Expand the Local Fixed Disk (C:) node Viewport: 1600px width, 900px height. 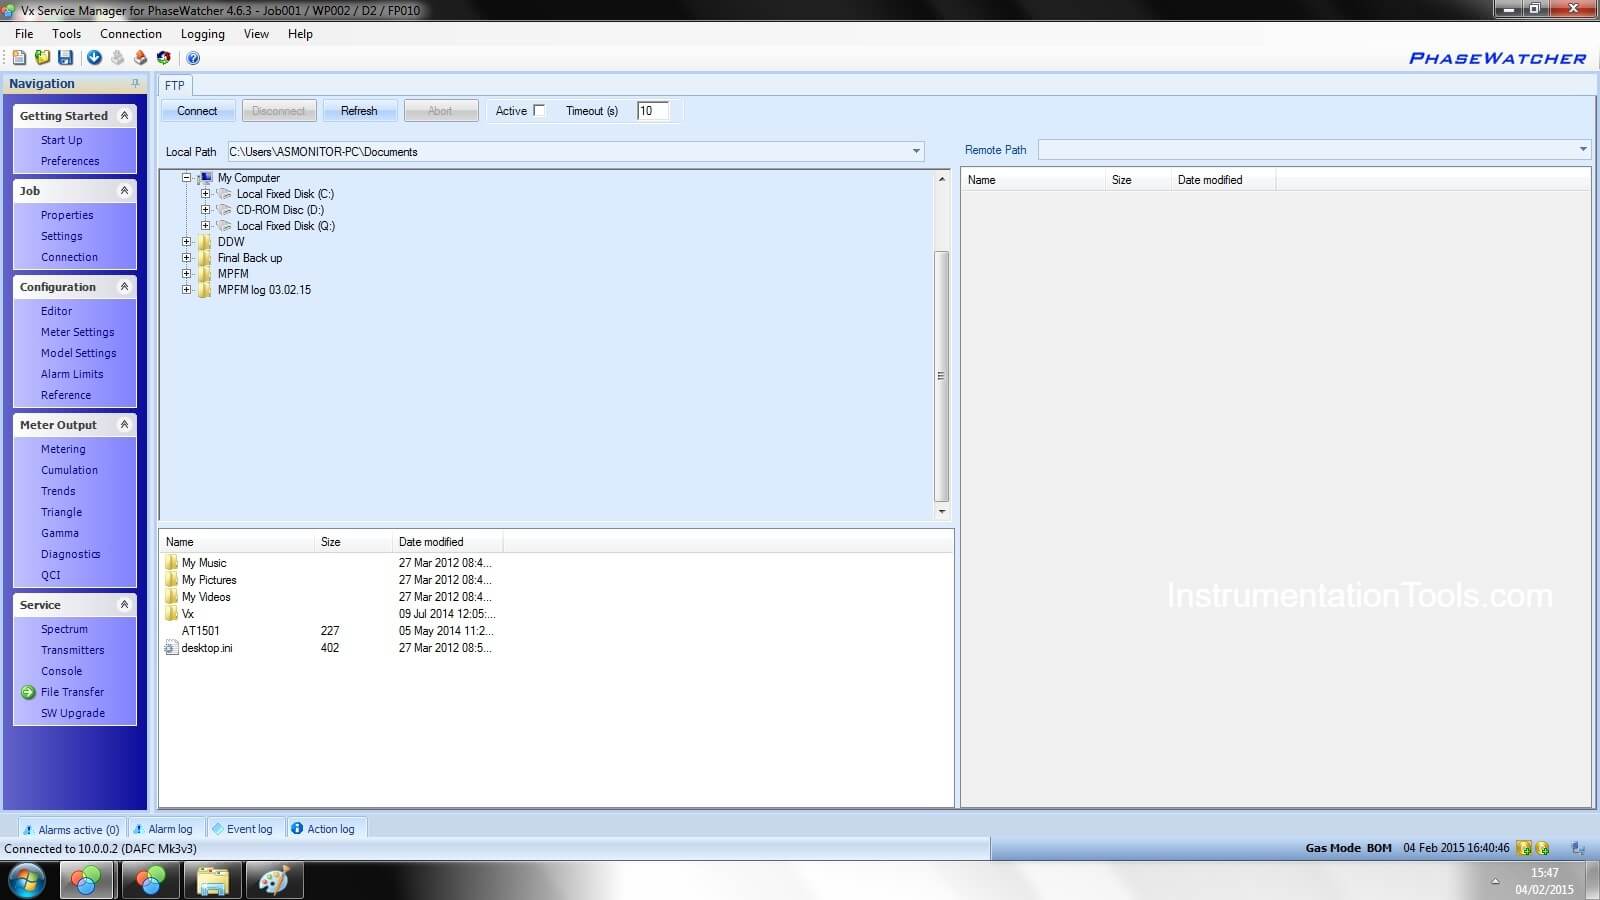click(x=205, y=194)
